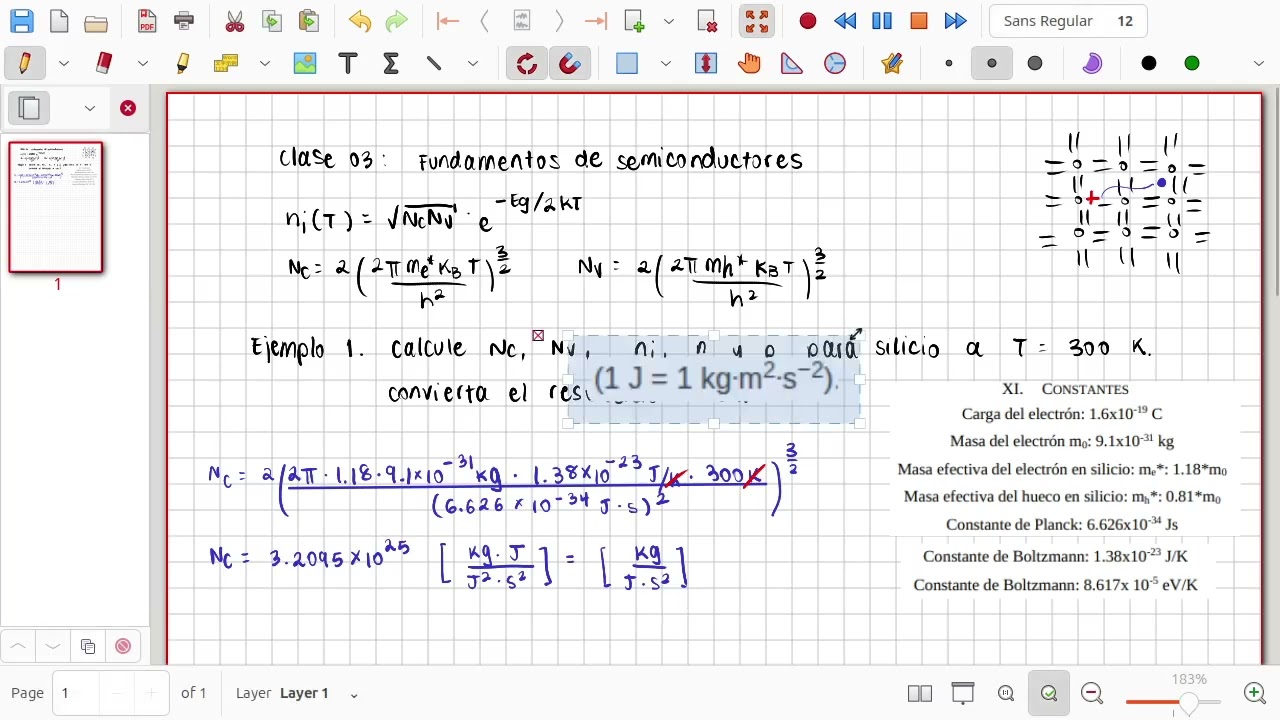1280x720 pixels.
Task: Toggle the setsquare ruler
Action: (x=792, y=63)
